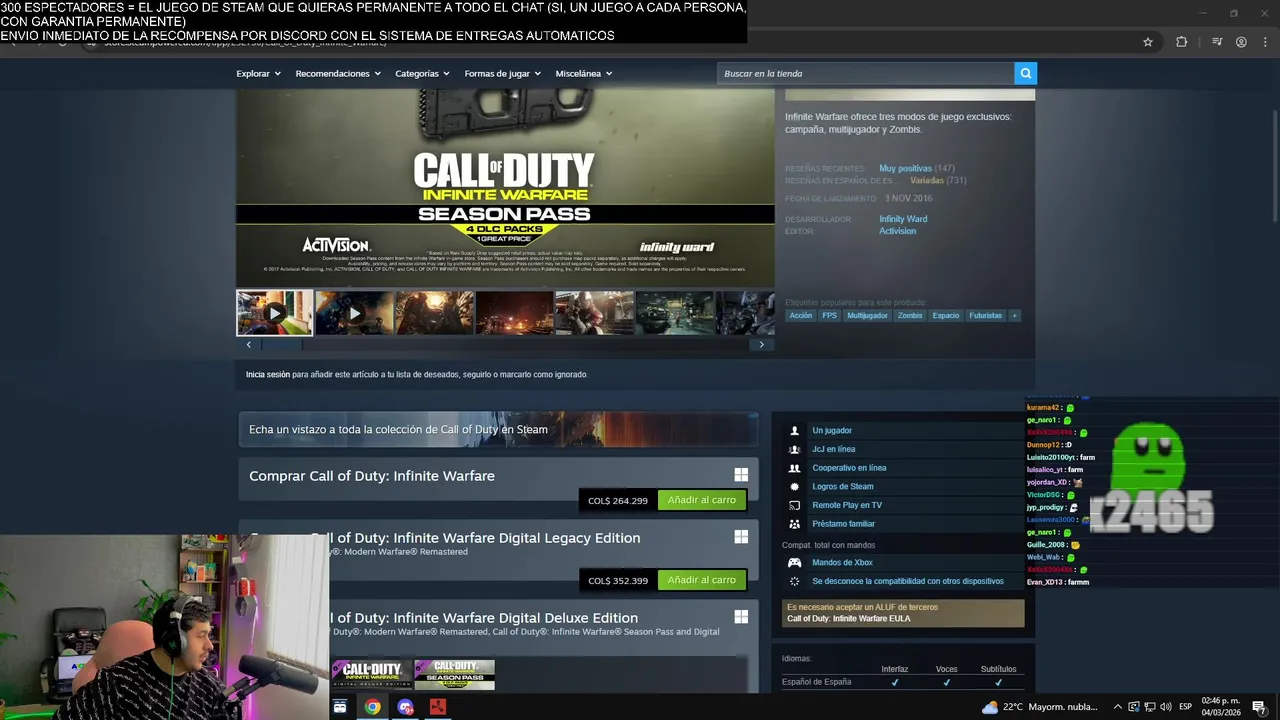Open the Chrome extensions puzzle icon
1280x720 pixels.
[x=1181, y=42]
